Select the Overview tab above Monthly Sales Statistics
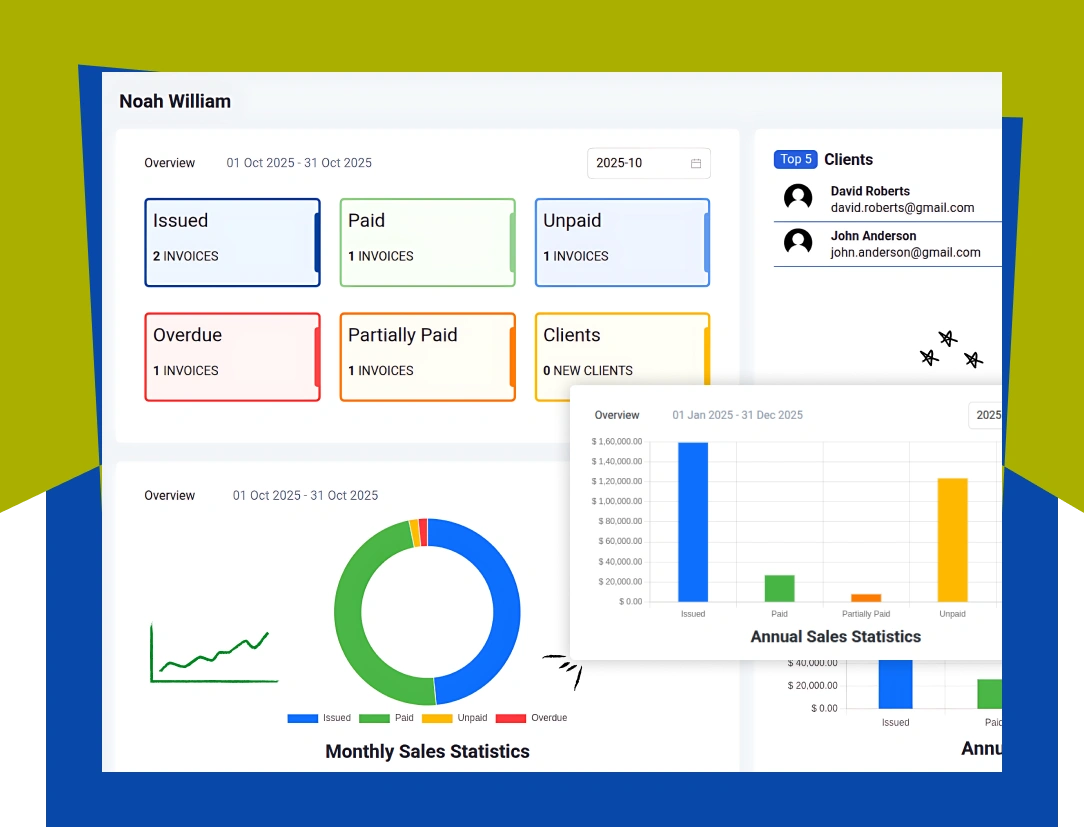The image size is (1084, 827). point(169,495)
